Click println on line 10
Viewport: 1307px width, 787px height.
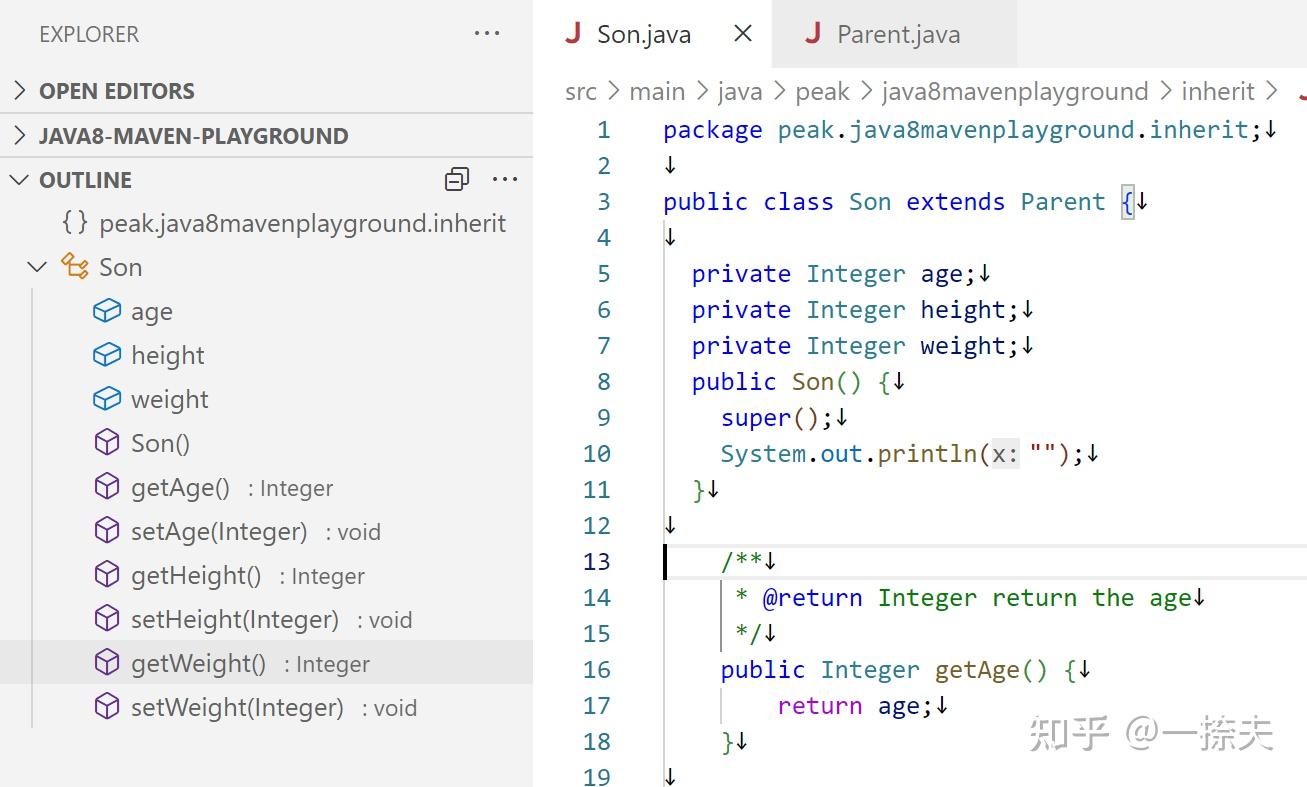tap(927, 454)
